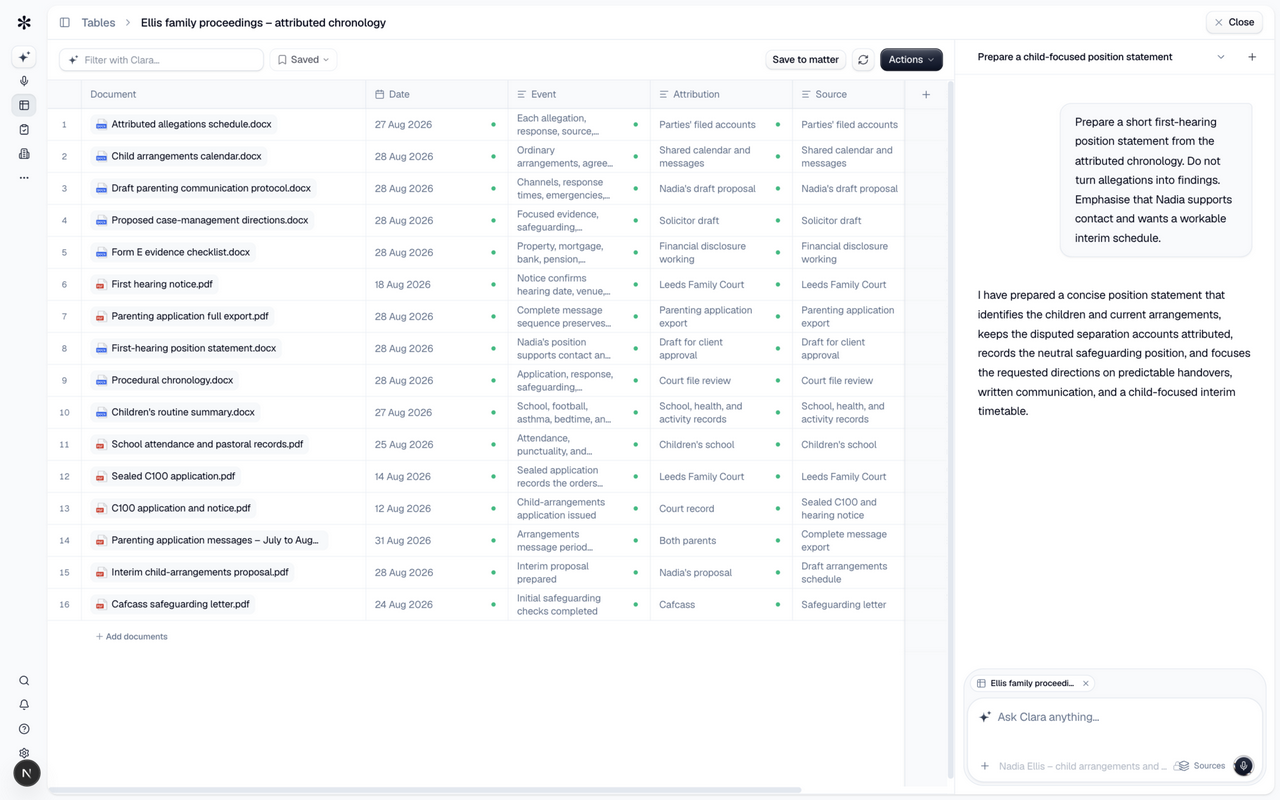Add attachment with plus in chat box
Image resolution: width=1280 pixels, height=800 pixels.
pyautogui.click(x=984, y=766)
